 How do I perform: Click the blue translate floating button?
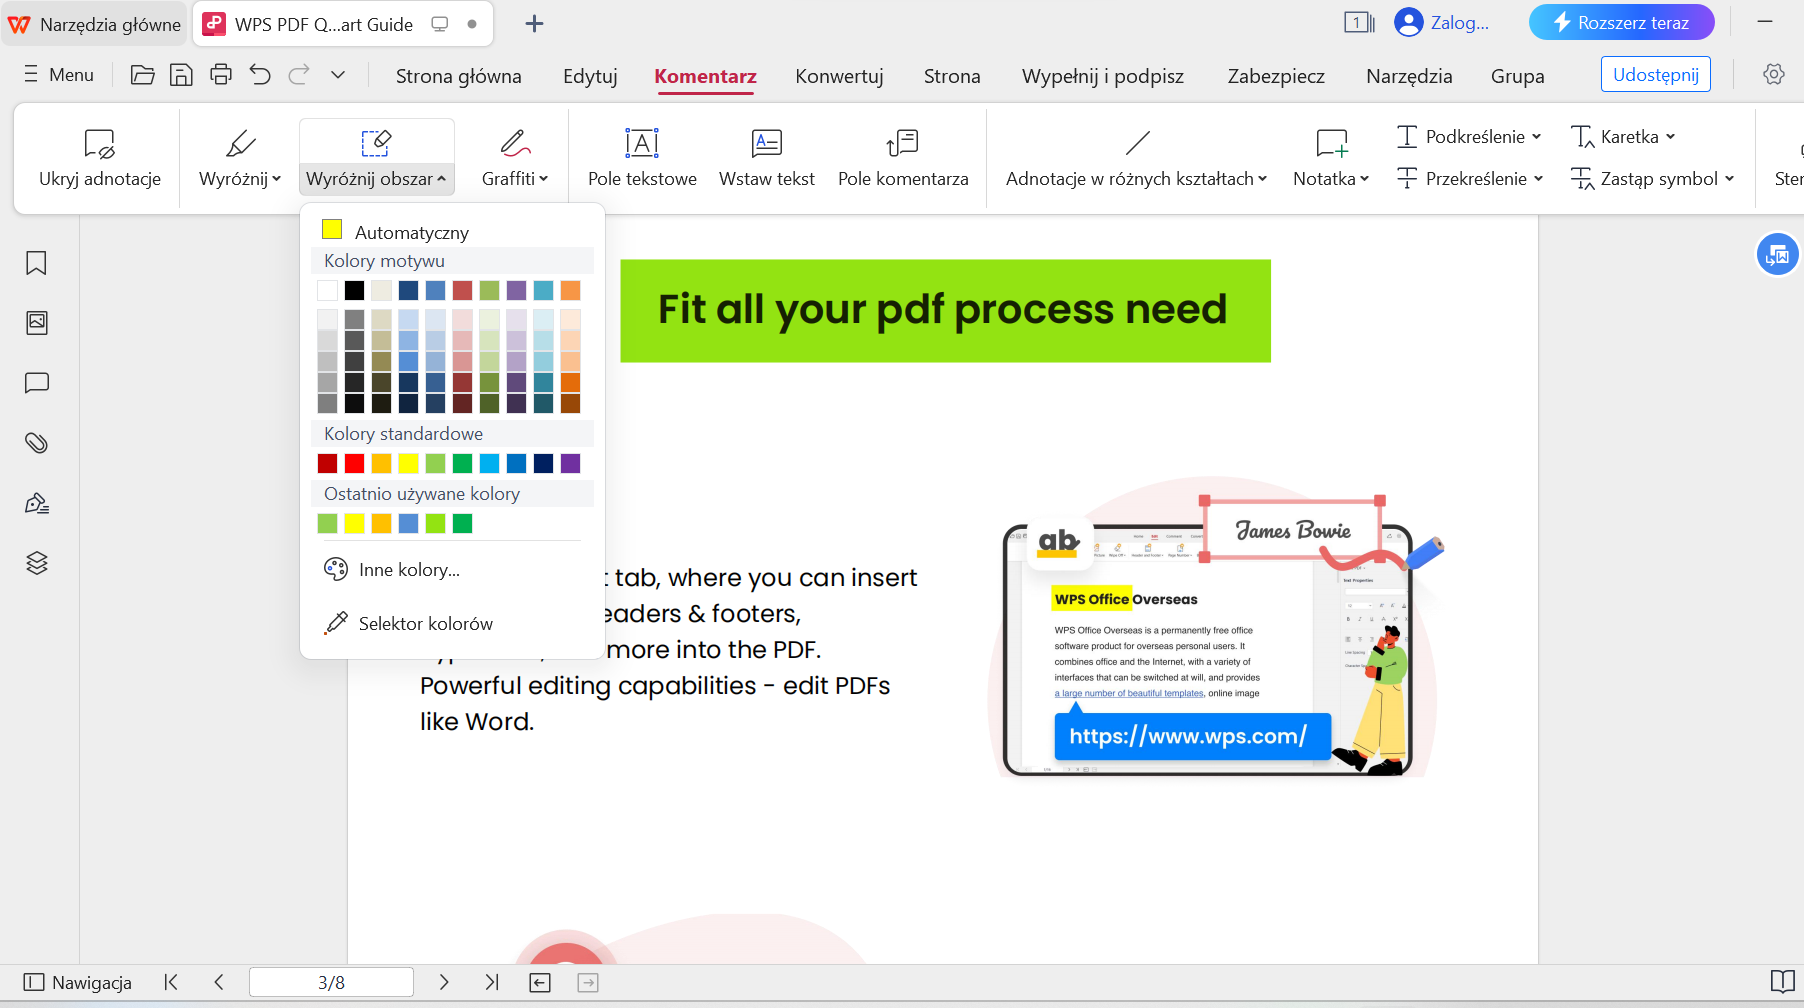[x=1777, y=255]
